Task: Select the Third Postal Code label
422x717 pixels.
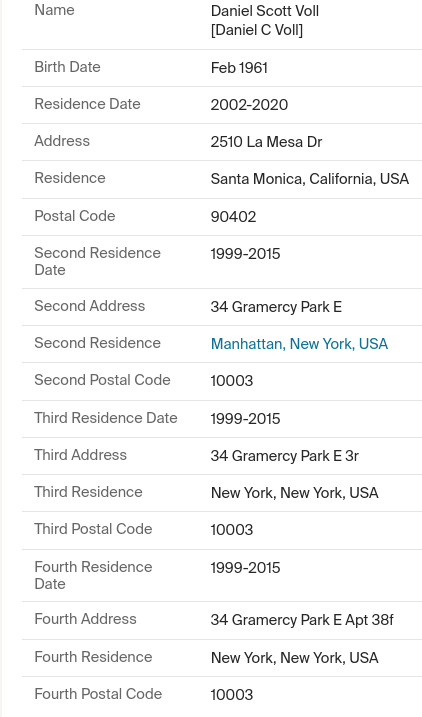Action: (93, 529)
